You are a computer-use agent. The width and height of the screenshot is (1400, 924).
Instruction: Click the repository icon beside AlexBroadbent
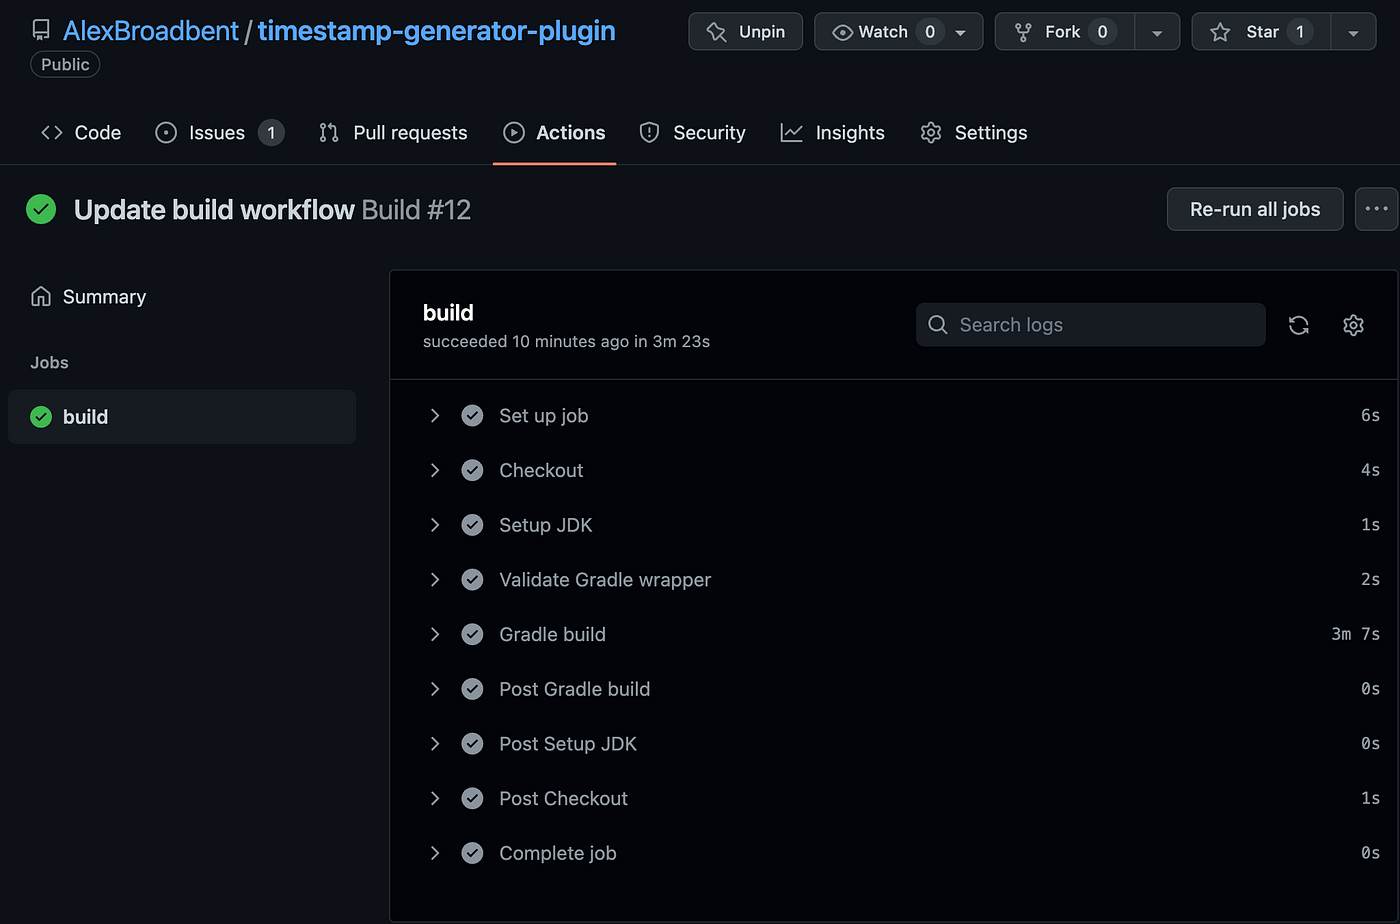[41, 31]
